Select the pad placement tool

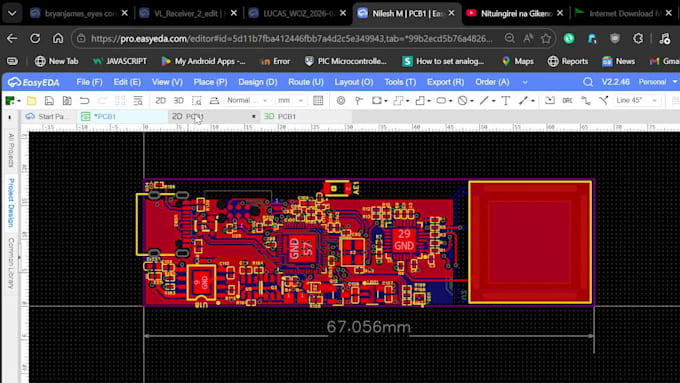point(359,101)
